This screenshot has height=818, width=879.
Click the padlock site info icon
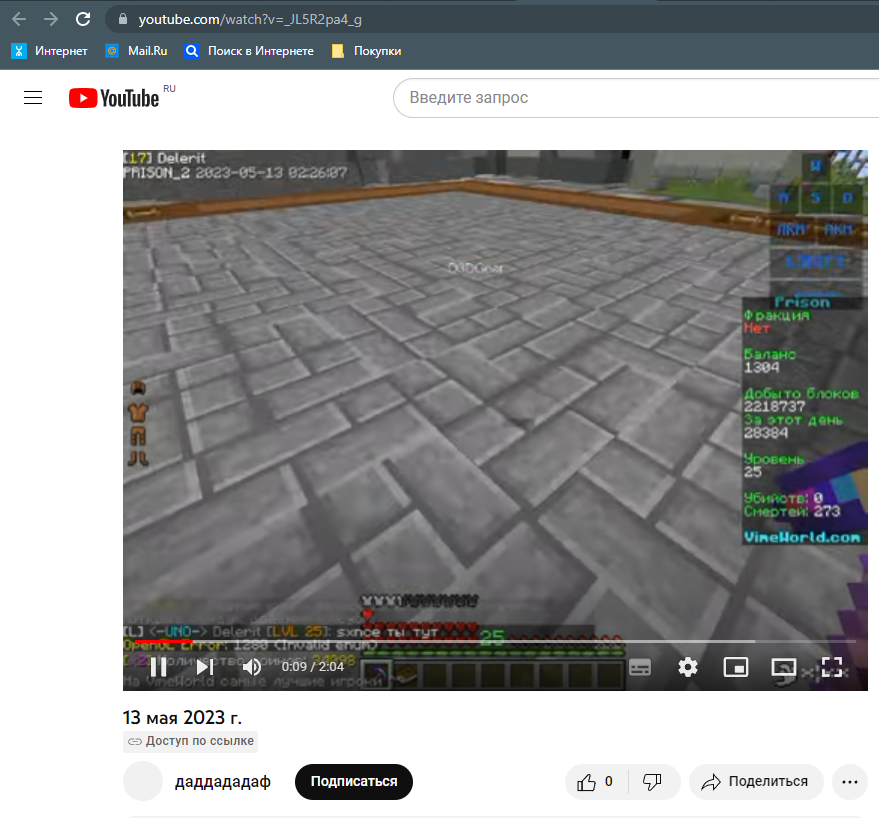123,20
